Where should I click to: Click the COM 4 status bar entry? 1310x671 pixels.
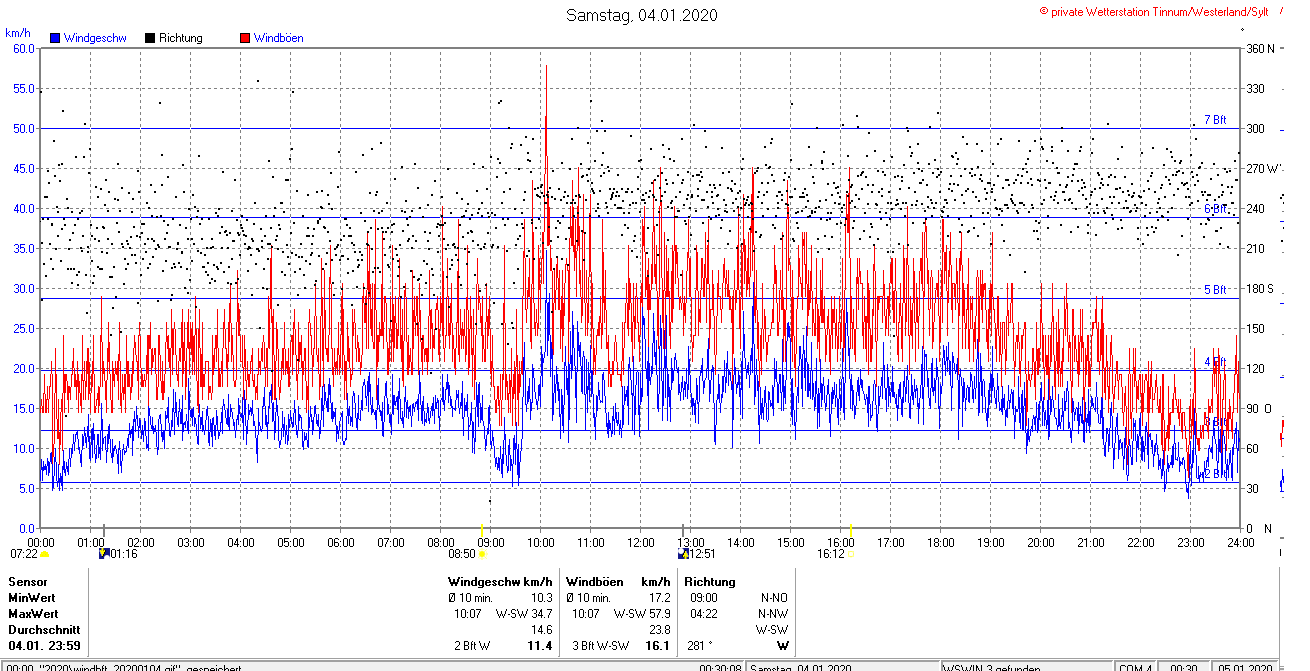point(1135,668)
